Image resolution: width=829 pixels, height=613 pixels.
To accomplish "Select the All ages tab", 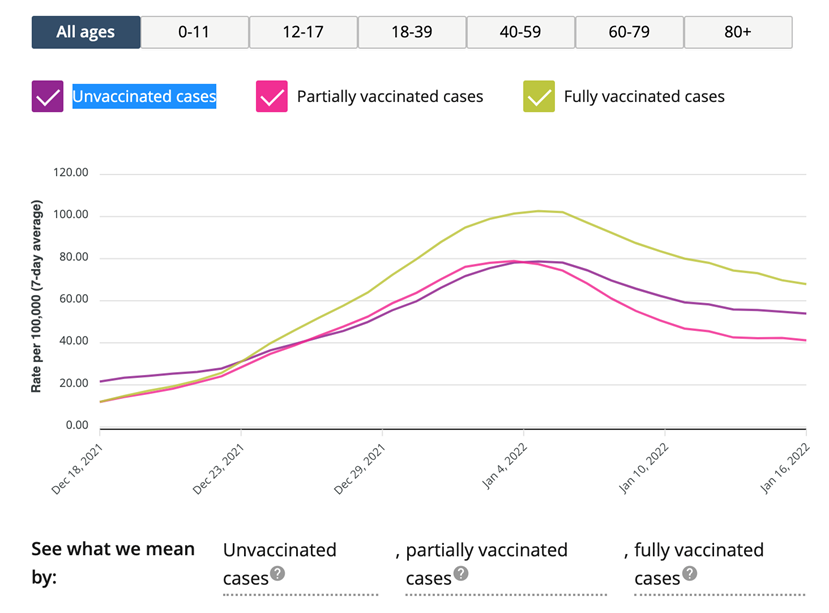I will tap(85, 32).
